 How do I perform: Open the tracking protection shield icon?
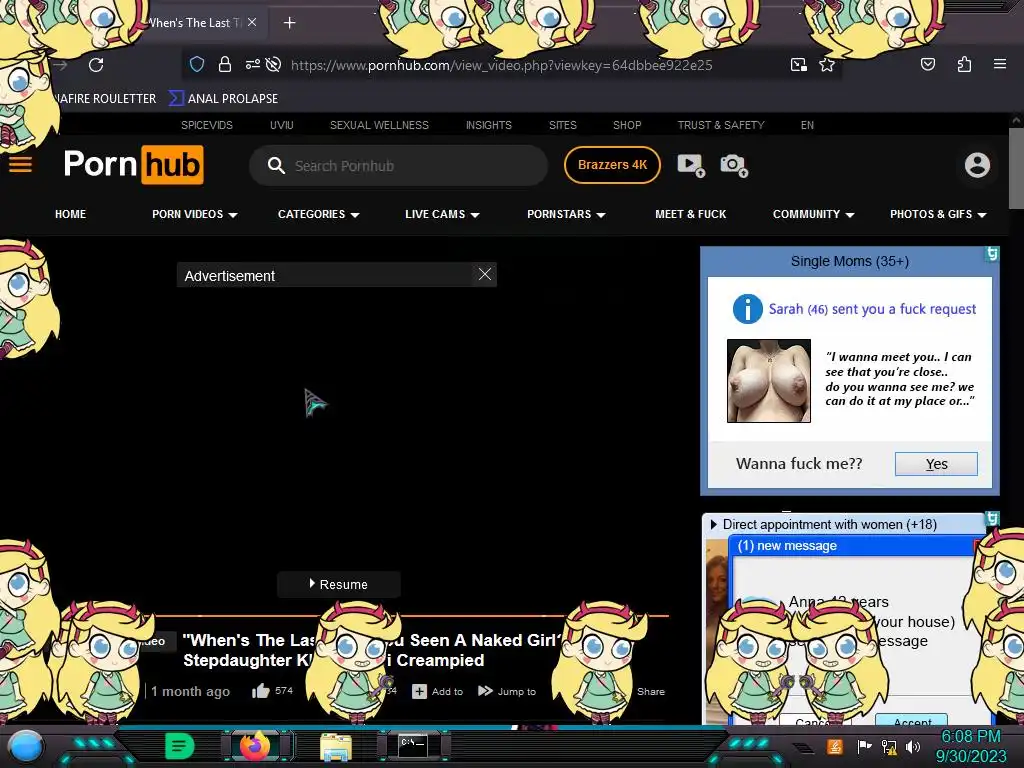click(197, 64)
